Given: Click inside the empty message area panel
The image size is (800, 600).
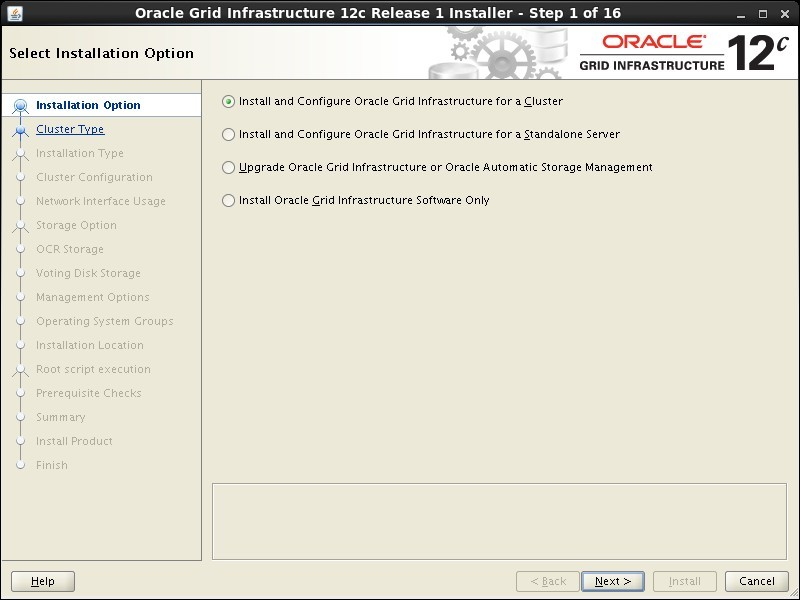Looking at the screenshot, I should click(x=499, y=521).
